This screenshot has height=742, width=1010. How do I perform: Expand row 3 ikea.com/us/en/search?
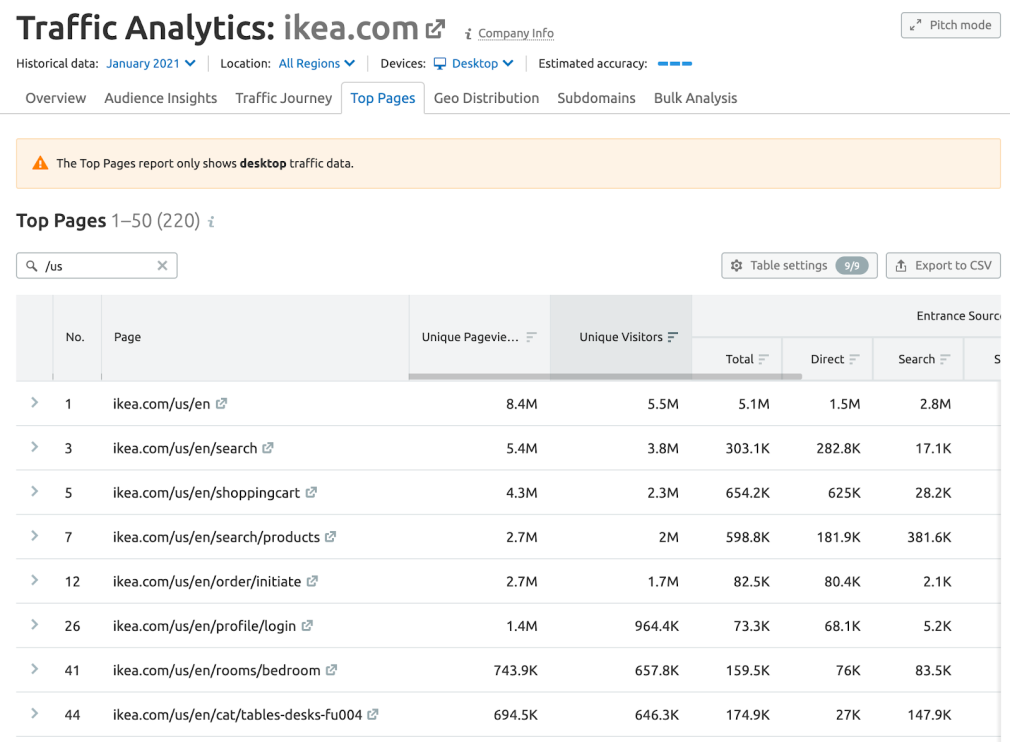pyautogui.click(x=35, y=447)
